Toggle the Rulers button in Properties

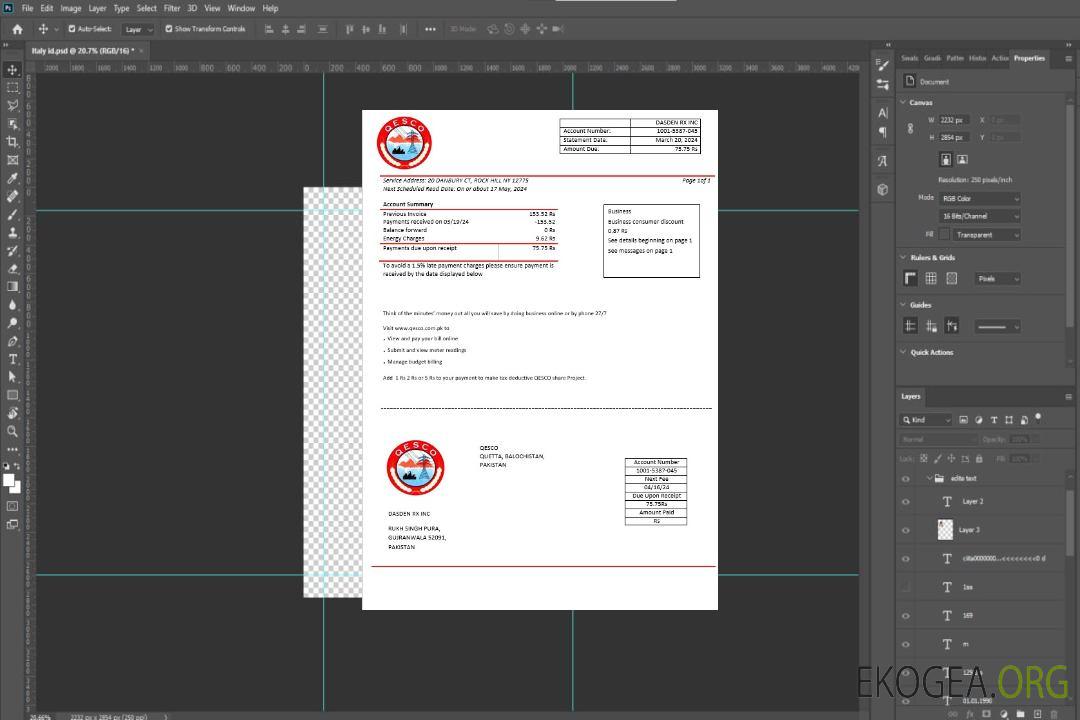[x=911, y=278]
